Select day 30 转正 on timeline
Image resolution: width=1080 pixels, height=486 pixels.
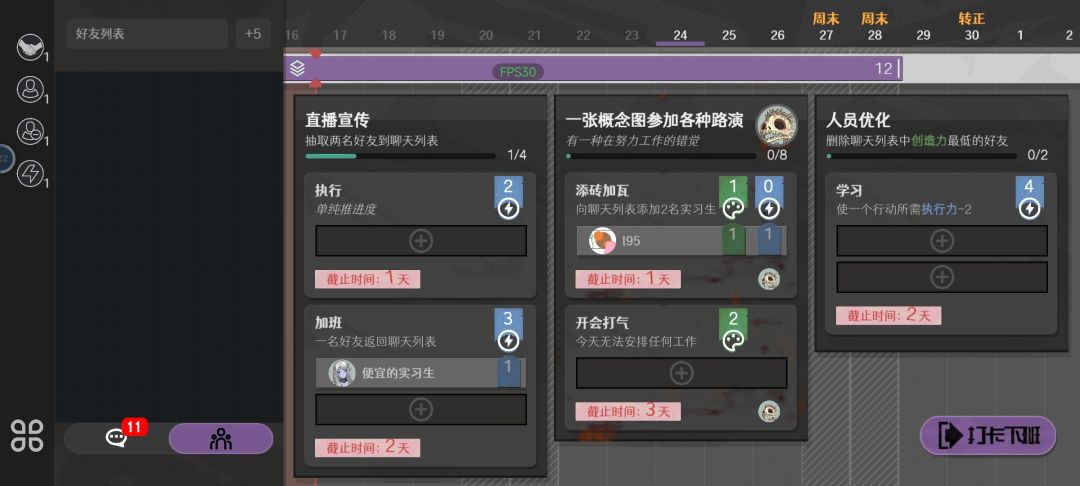[x=971, y=28]
